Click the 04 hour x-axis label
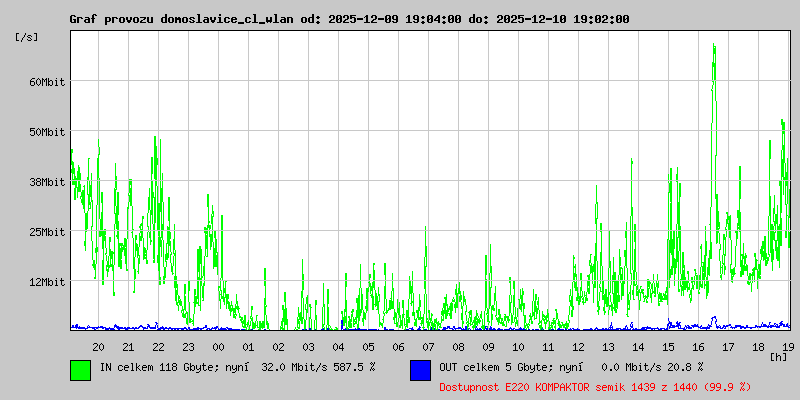The image size is (800, 400). click(338, 347)
